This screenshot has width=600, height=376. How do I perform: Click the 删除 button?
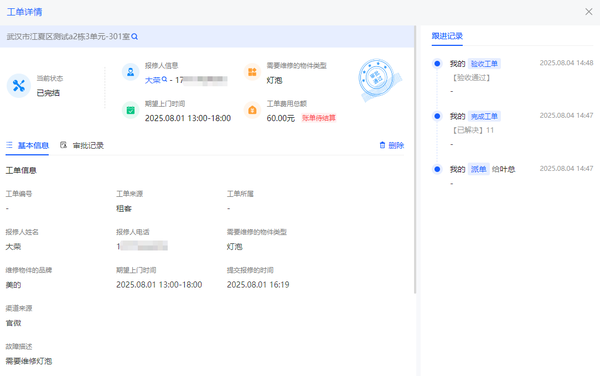tap(391, 145)
